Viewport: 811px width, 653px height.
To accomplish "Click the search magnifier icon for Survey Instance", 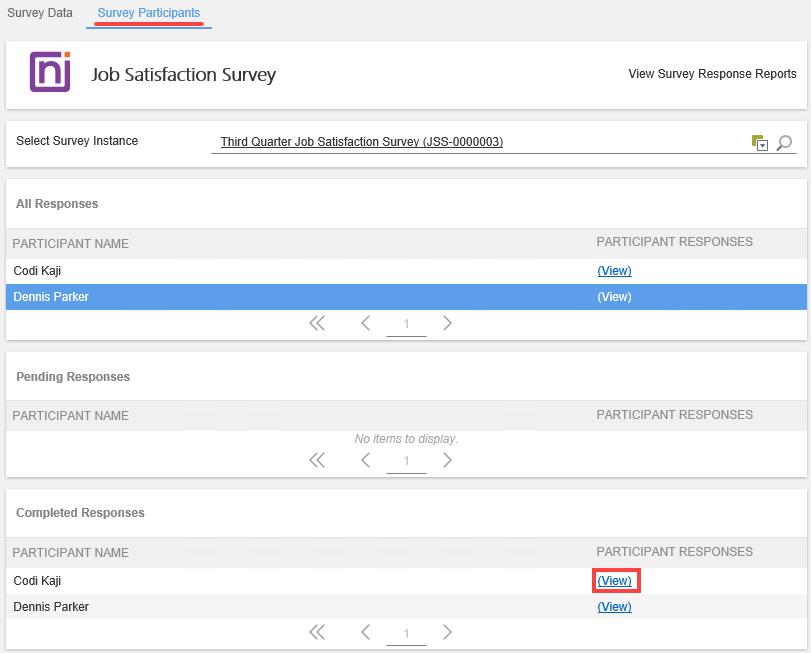I will 785,143.
